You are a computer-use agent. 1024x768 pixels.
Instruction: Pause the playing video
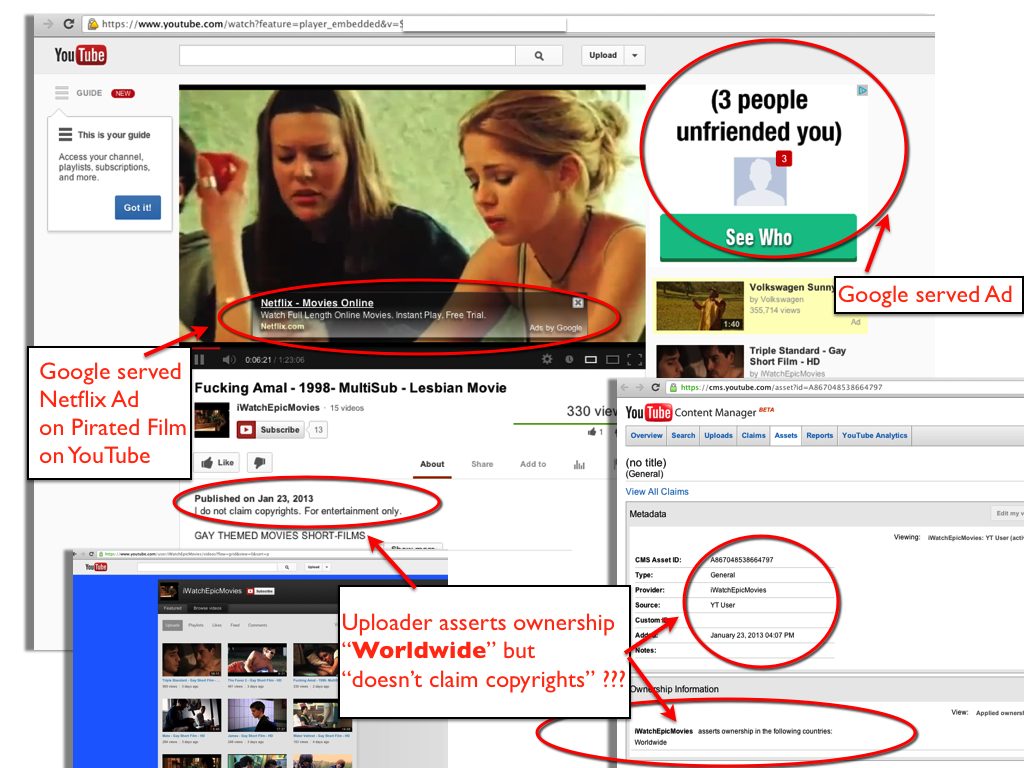pos(199,359)
